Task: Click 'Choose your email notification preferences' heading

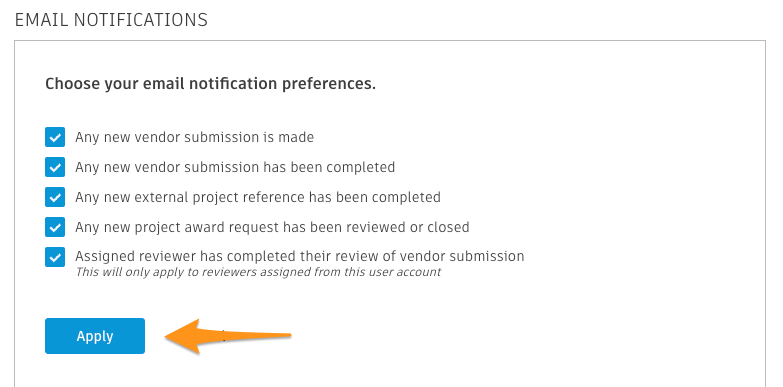Action: [210, 83]
